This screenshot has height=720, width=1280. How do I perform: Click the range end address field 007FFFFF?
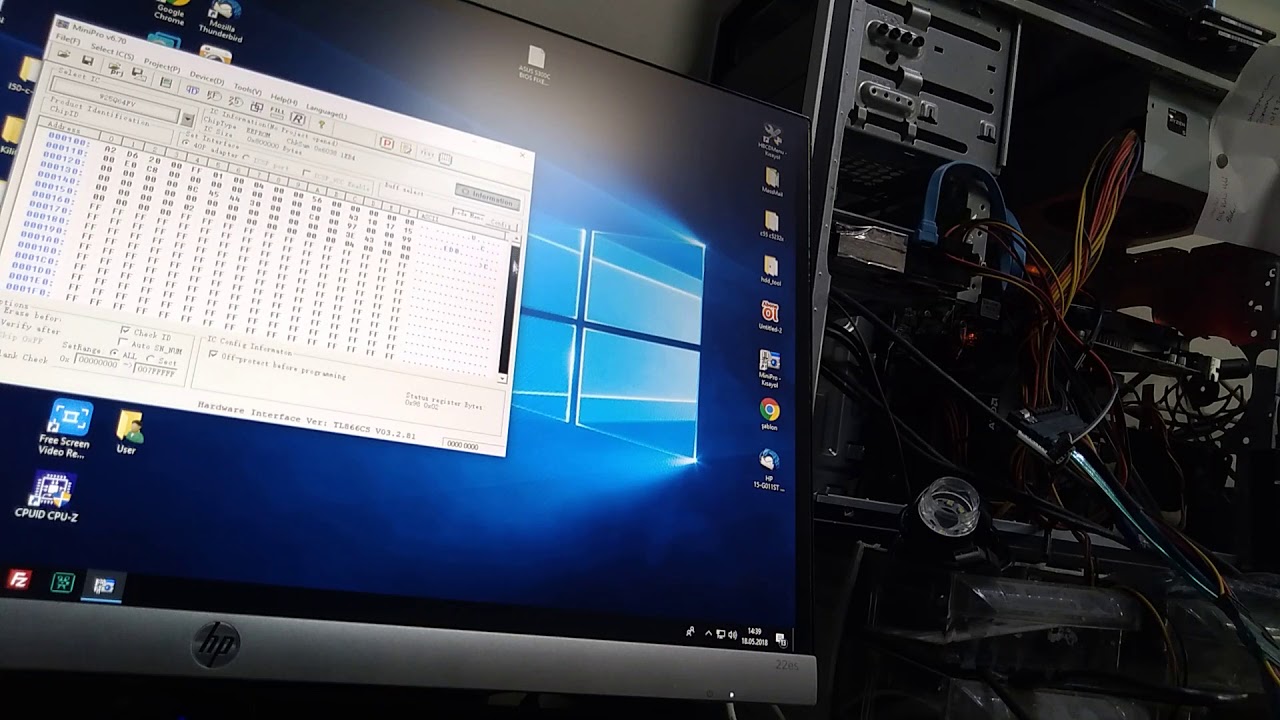[x=155, y=371]
